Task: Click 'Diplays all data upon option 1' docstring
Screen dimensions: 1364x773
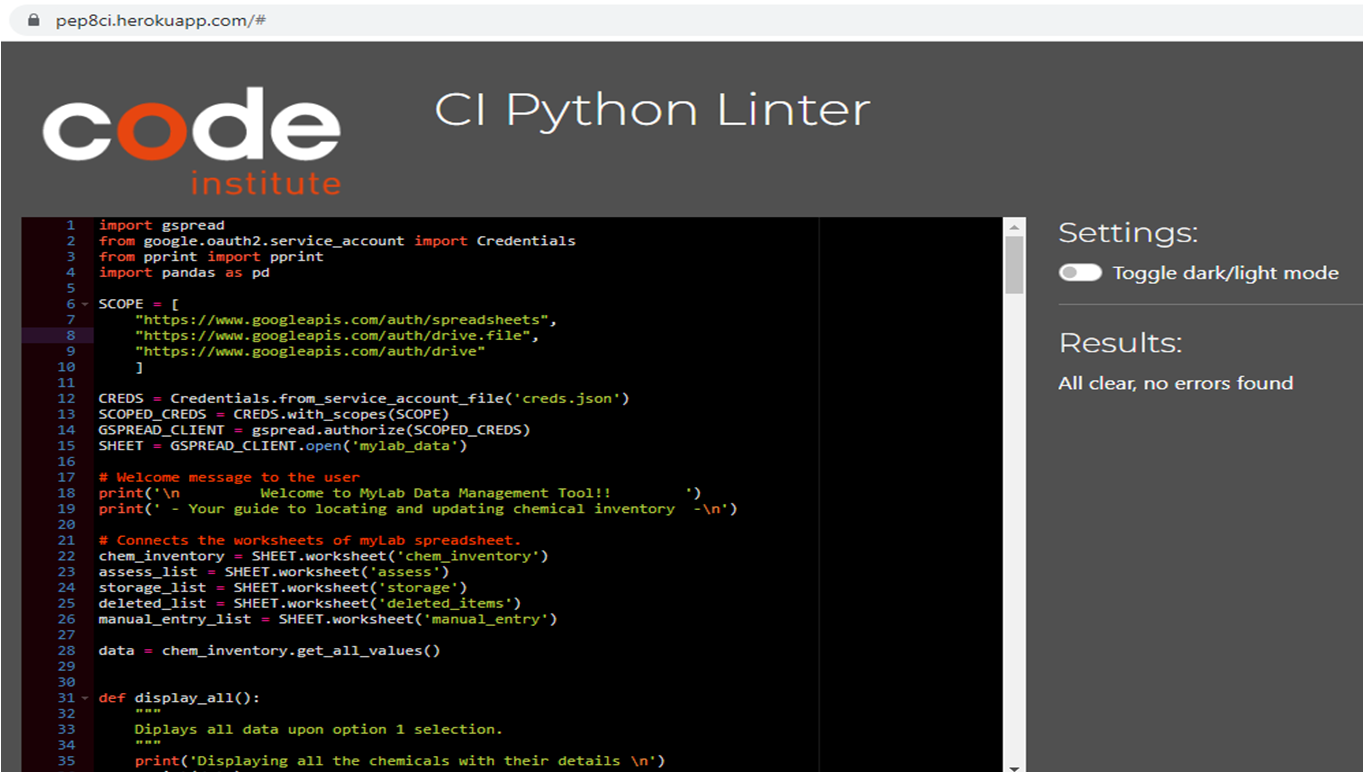Action: pyautogui.click(x=319, y=729)
